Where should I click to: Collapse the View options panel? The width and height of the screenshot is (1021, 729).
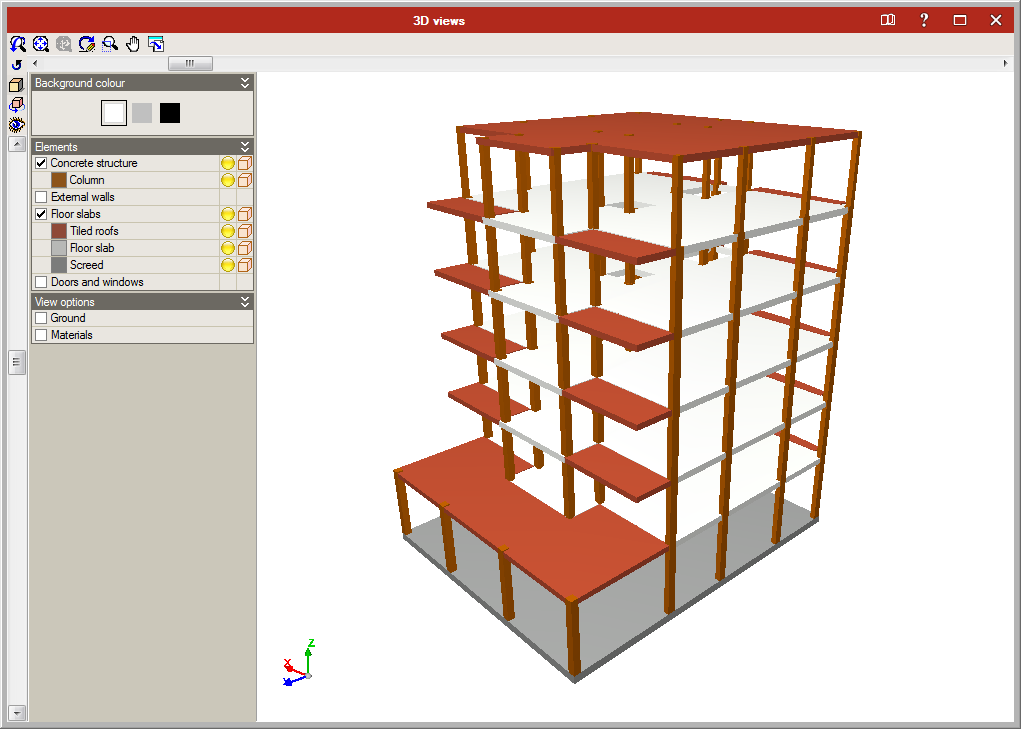tap(245, 301)
